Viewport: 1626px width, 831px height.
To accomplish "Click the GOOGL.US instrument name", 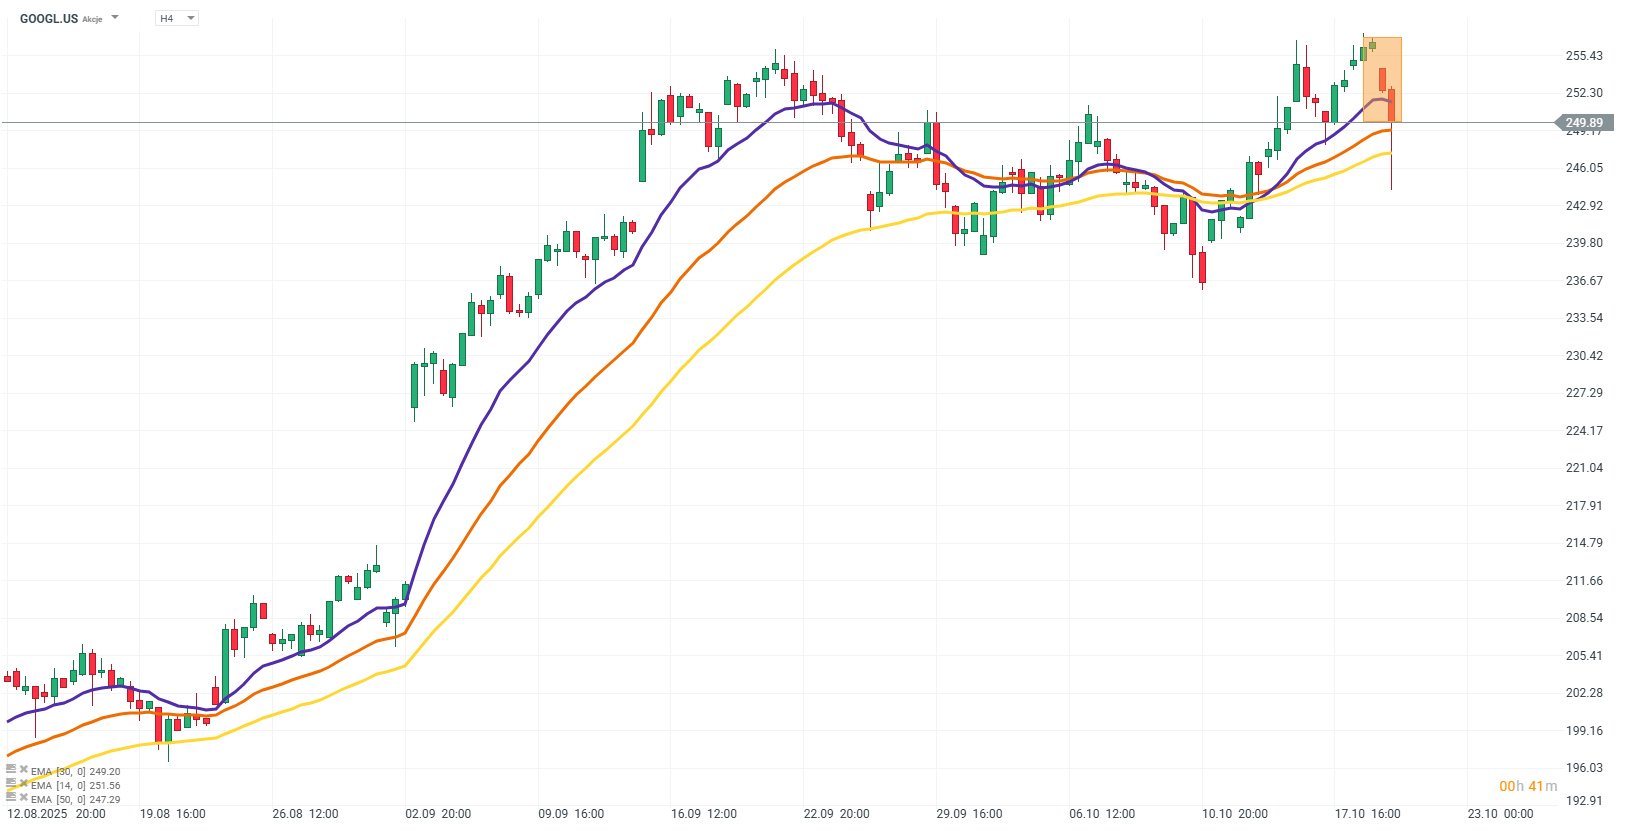I will click(x=49, y=19).
